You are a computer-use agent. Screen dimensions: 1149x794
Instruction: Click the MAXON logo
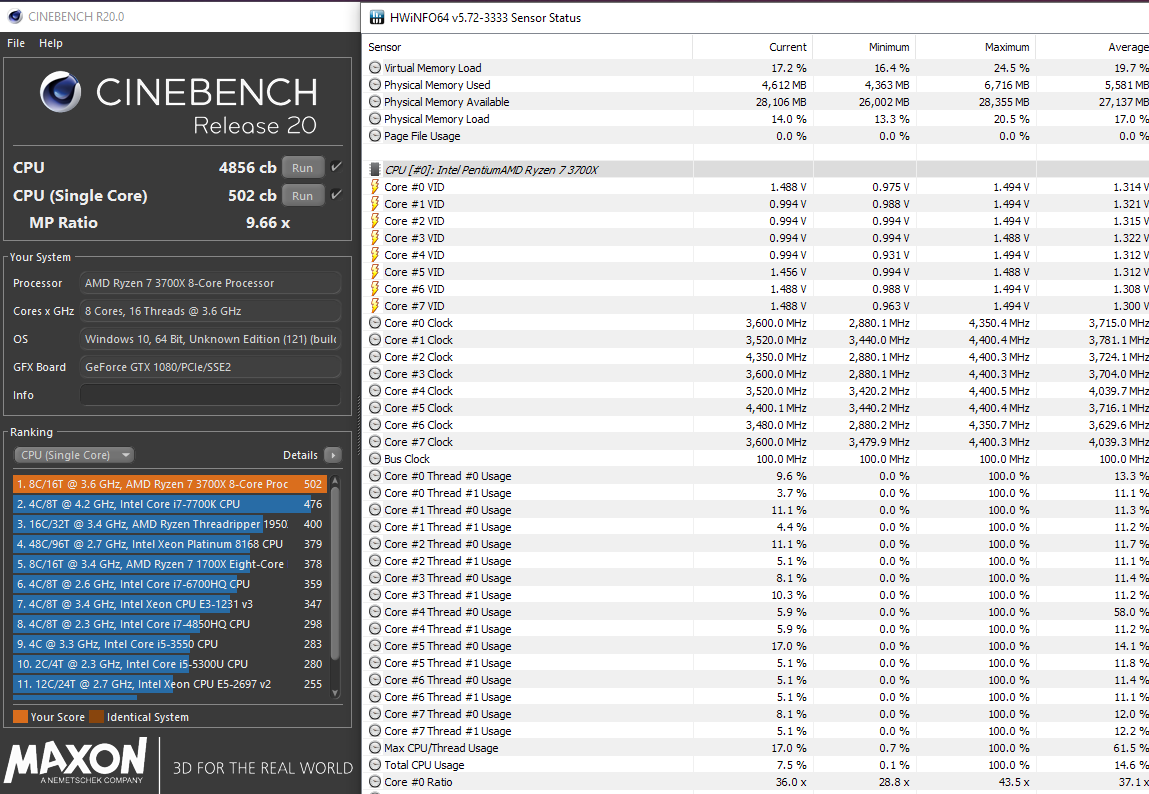pyautogui.click(x=76, y=762)
